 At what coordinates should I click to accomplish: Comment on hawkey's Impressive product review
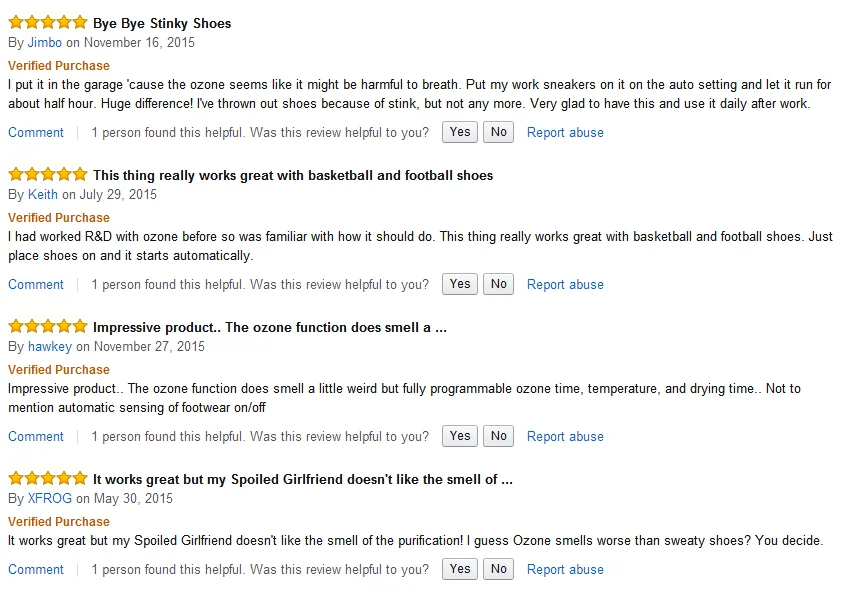pyautogui.click(x=36, y=436)
